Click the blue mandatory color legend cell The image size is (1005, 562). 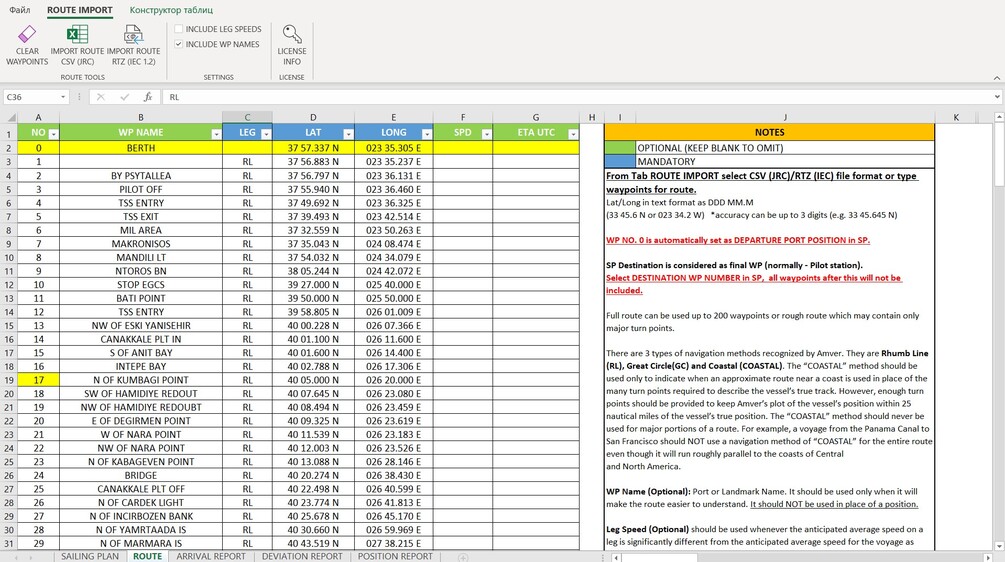(620, 161)
